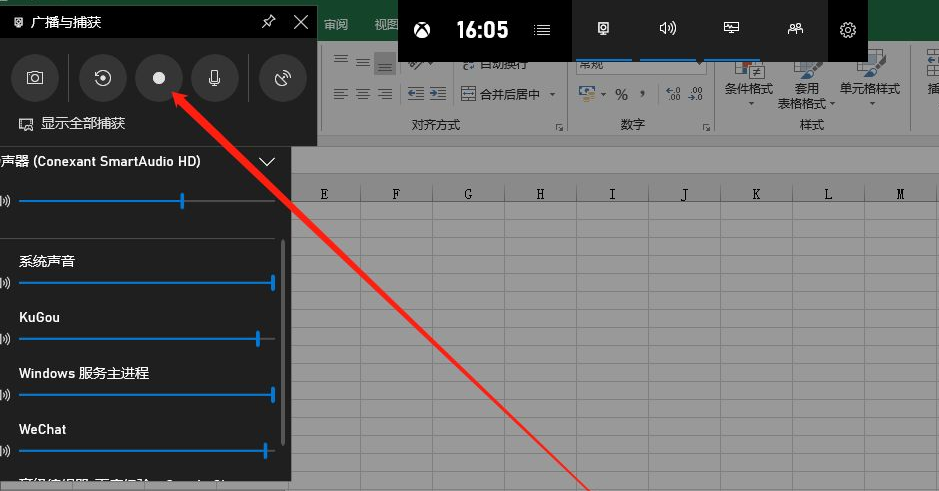
Task: Record the last moments replay icon
Action: [x=102, y=78]
